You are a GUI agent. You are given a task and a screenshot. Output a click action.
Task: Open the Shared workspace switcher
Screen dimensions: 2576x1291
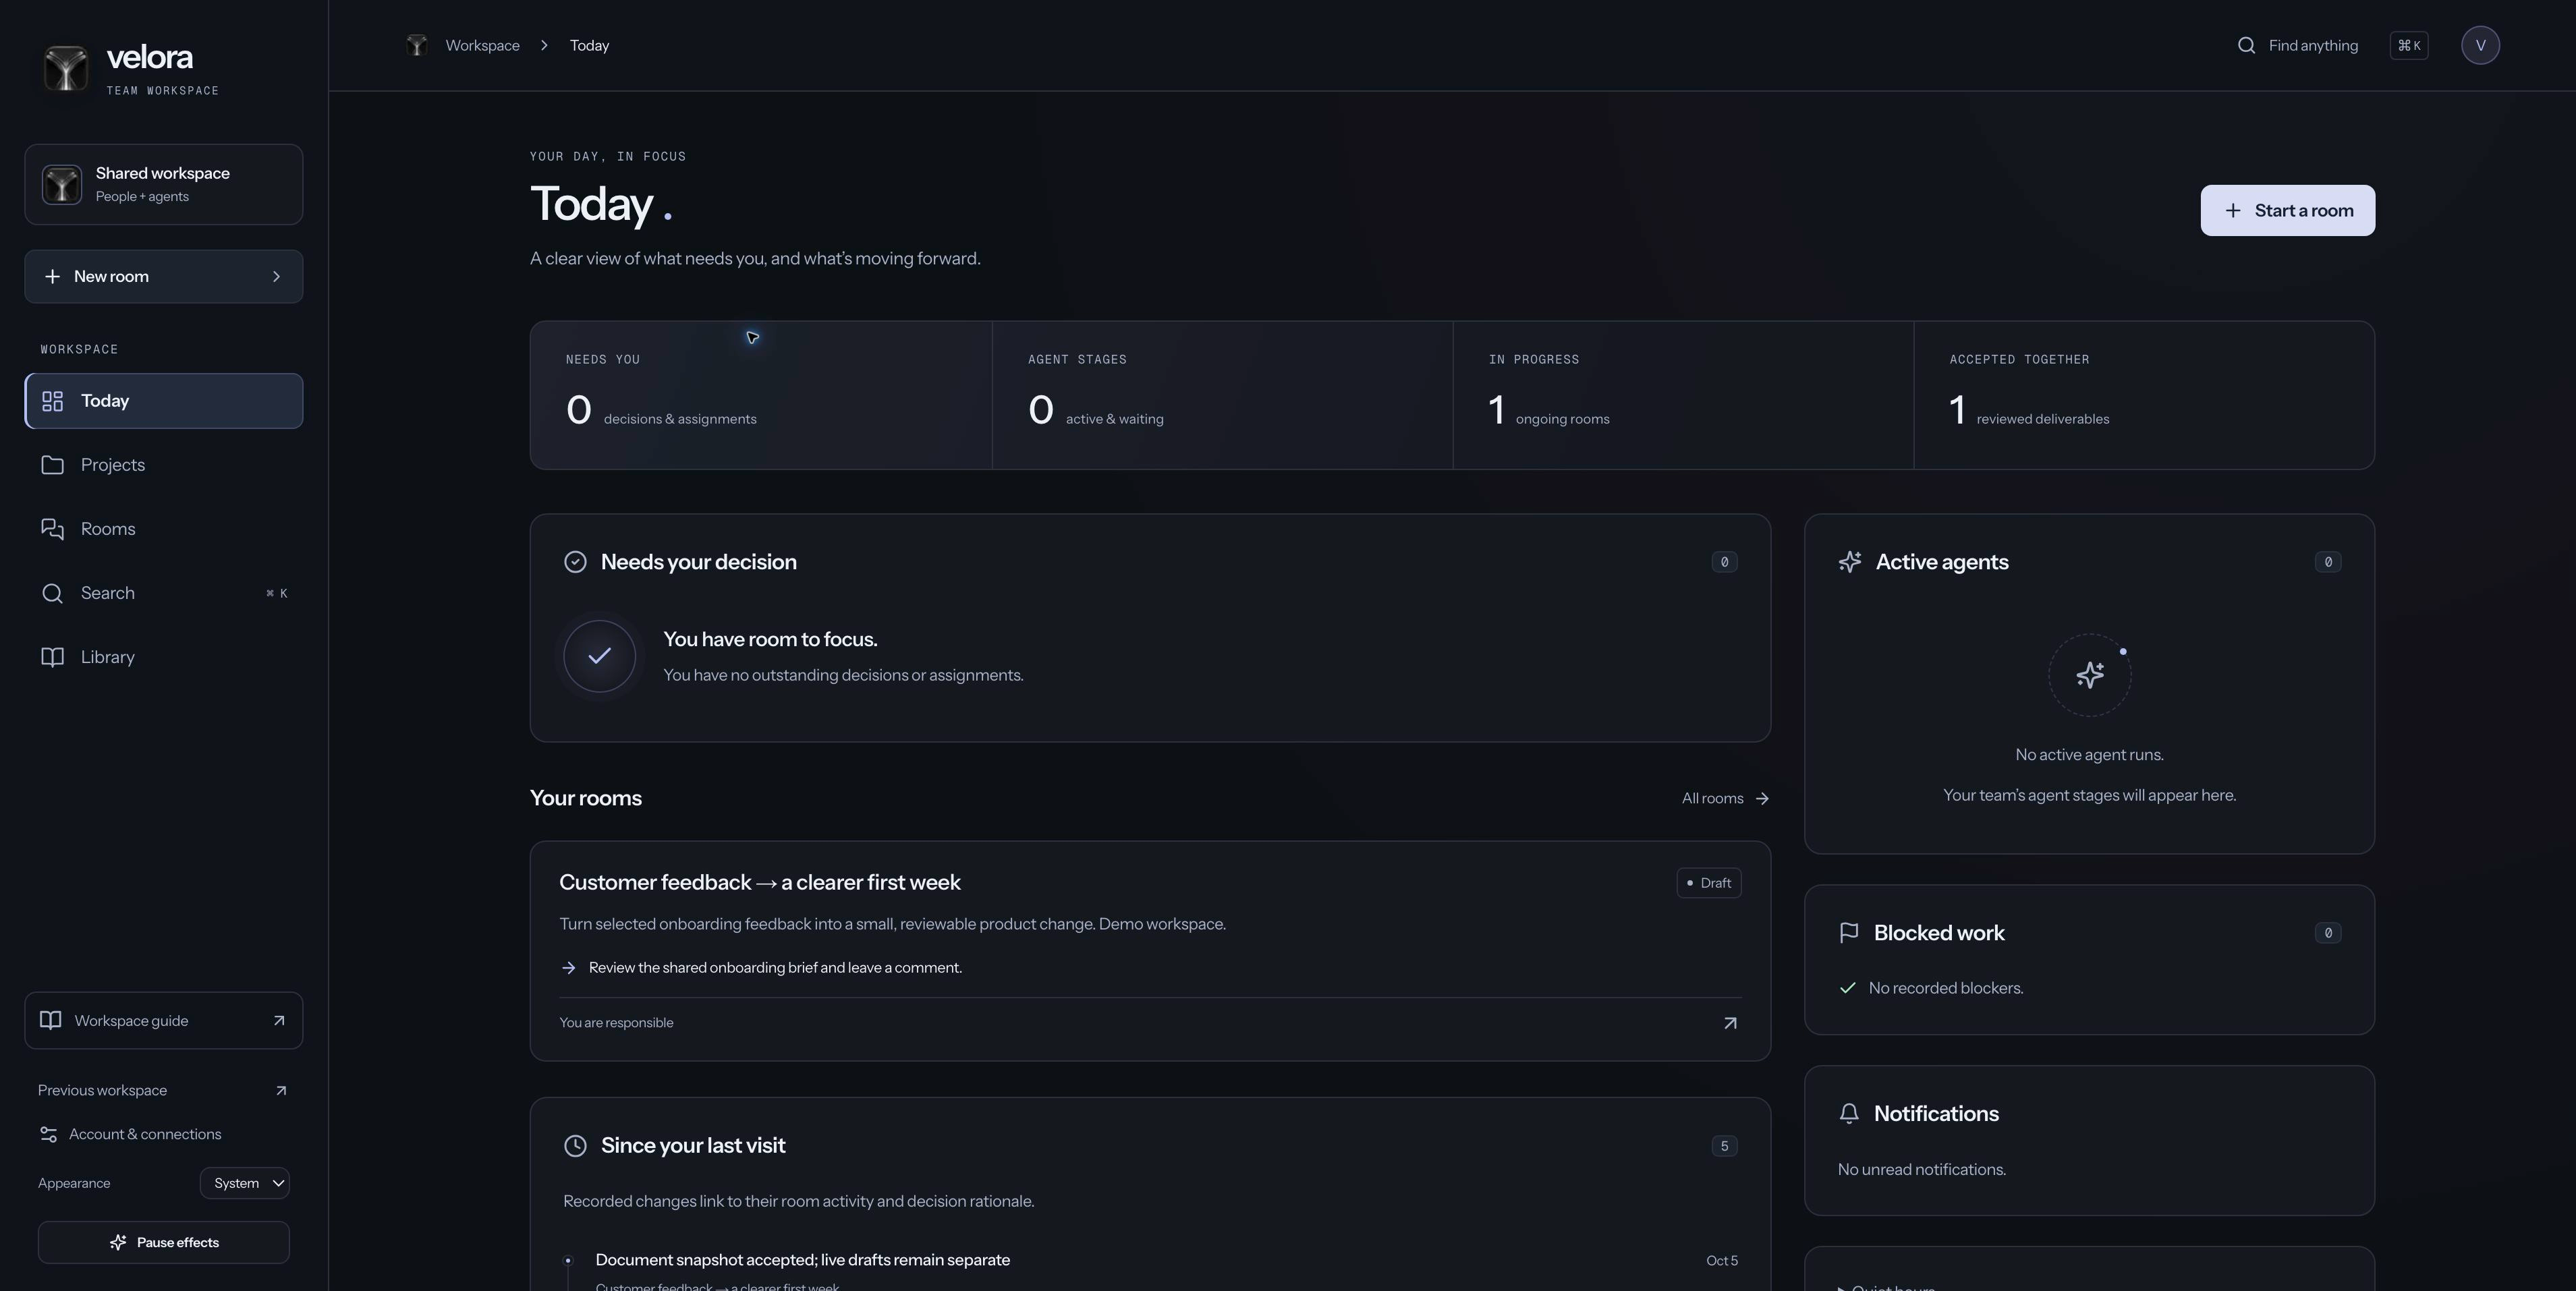coord(164,184)
